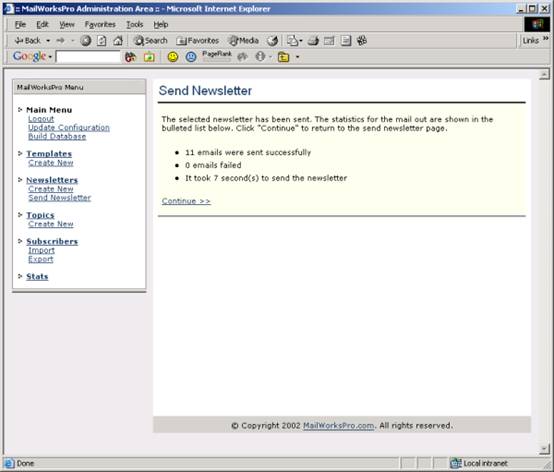This screenshot has width=554, height=472.
Task: Click the PageRank indicator
Action: [217, 56]
